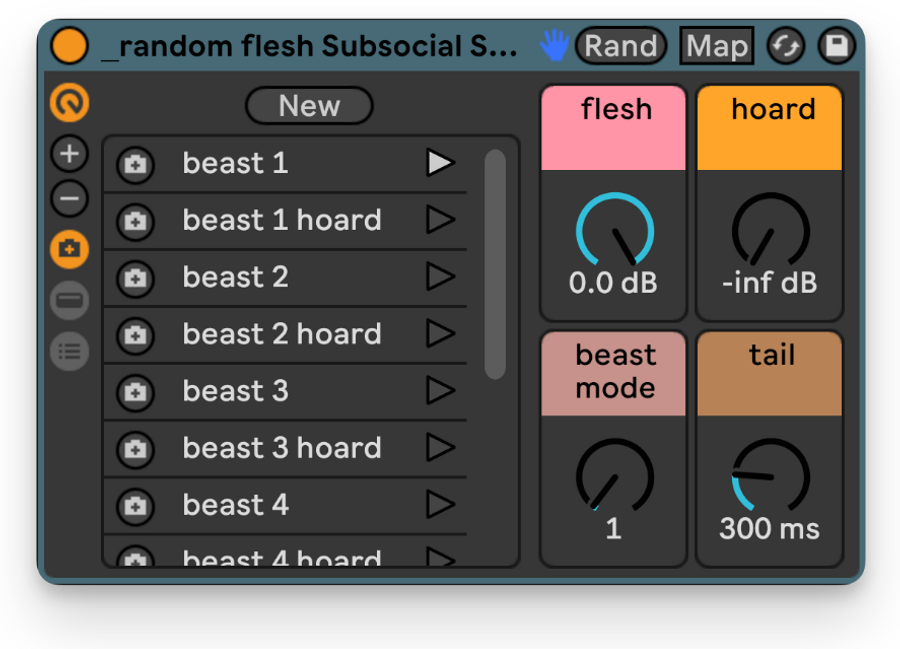900x649 pixels.
Task: Overwrite the beast 3 hoard variation via camera icon
Action: click(135, 449)
